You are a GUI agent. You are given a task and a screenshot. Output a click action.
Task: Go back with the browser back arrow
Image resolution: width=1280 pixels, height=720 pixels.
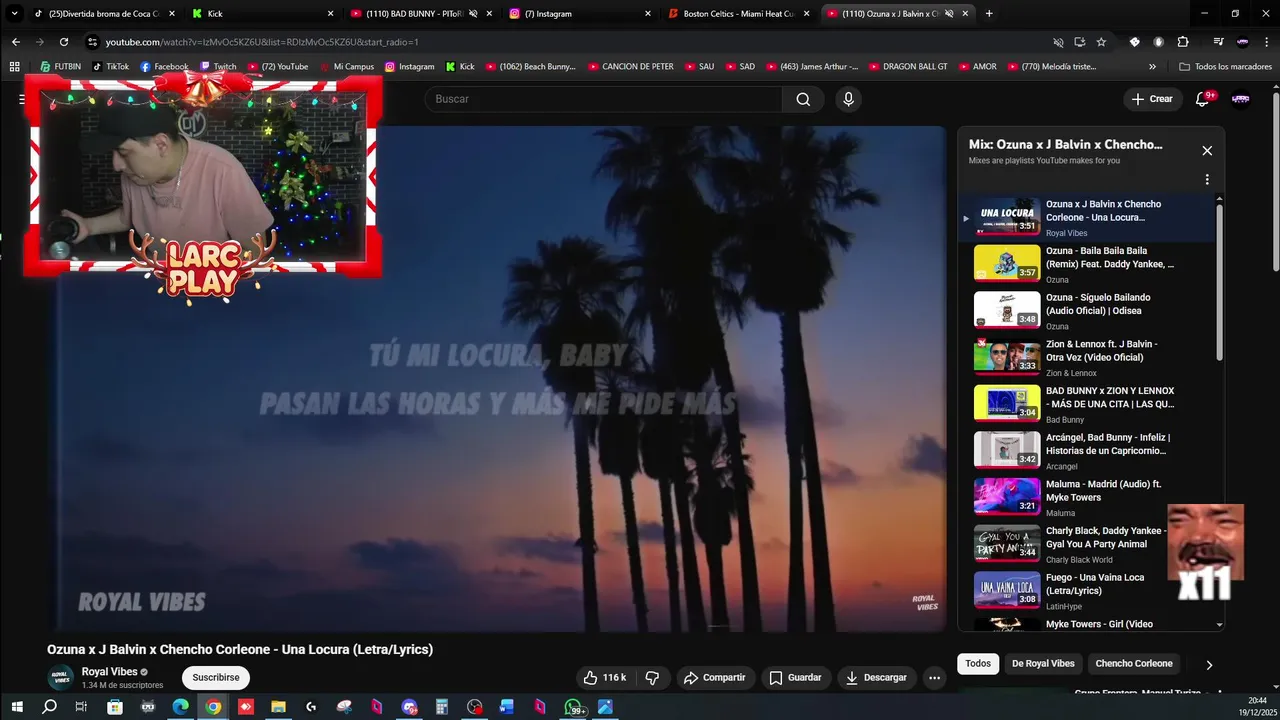coord(15,42)
